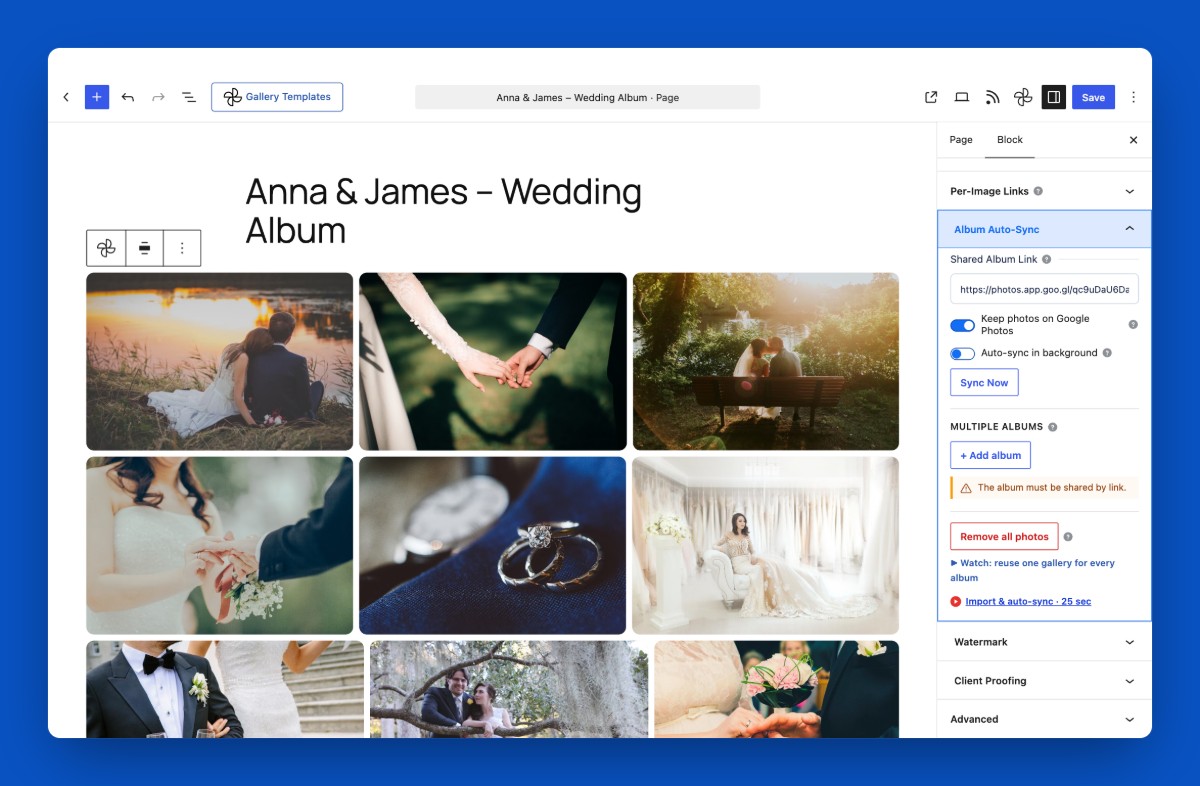Toggle Keep photos on Google Photos
This screenshot has height=786, width=1200.
(x=962, y=325)
